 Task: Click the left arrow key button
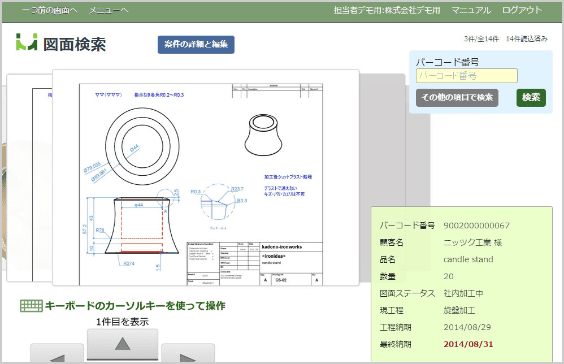pyautogui.click(x=57, y=353)
